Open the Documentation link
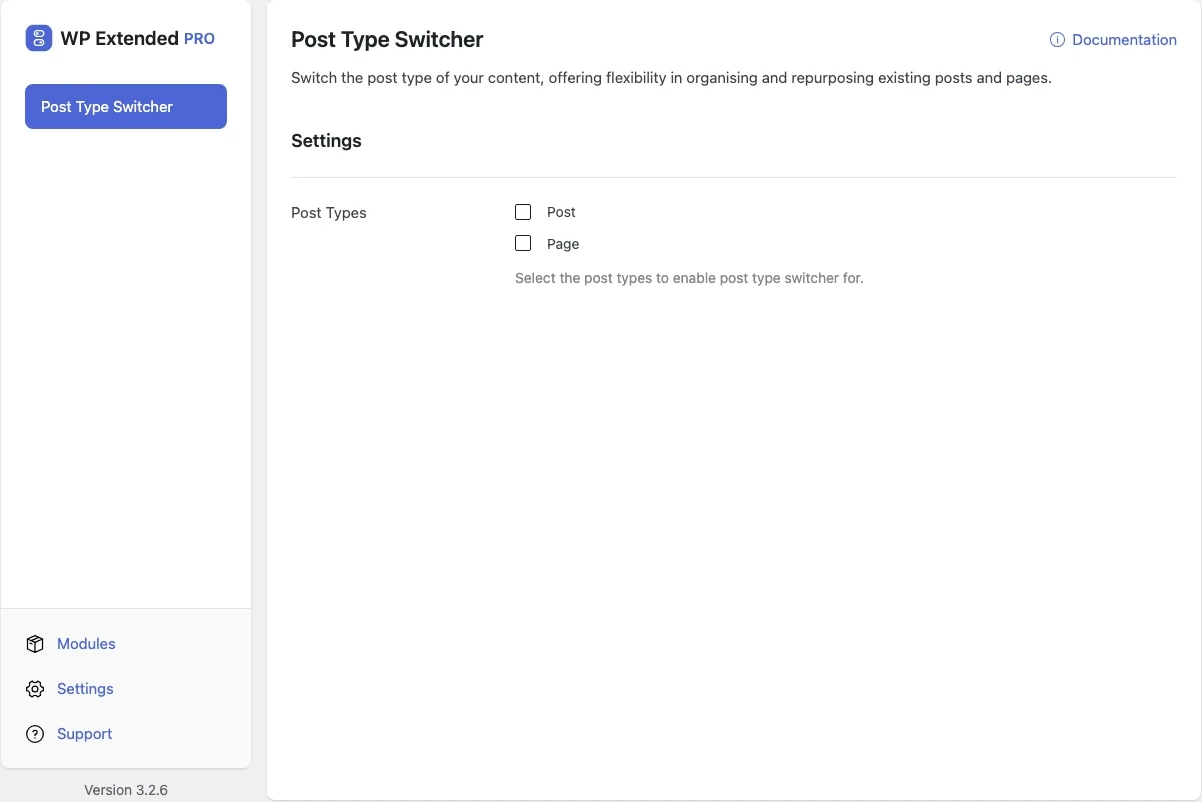This screenshot has height=802, width=1202. [1124, 40]
